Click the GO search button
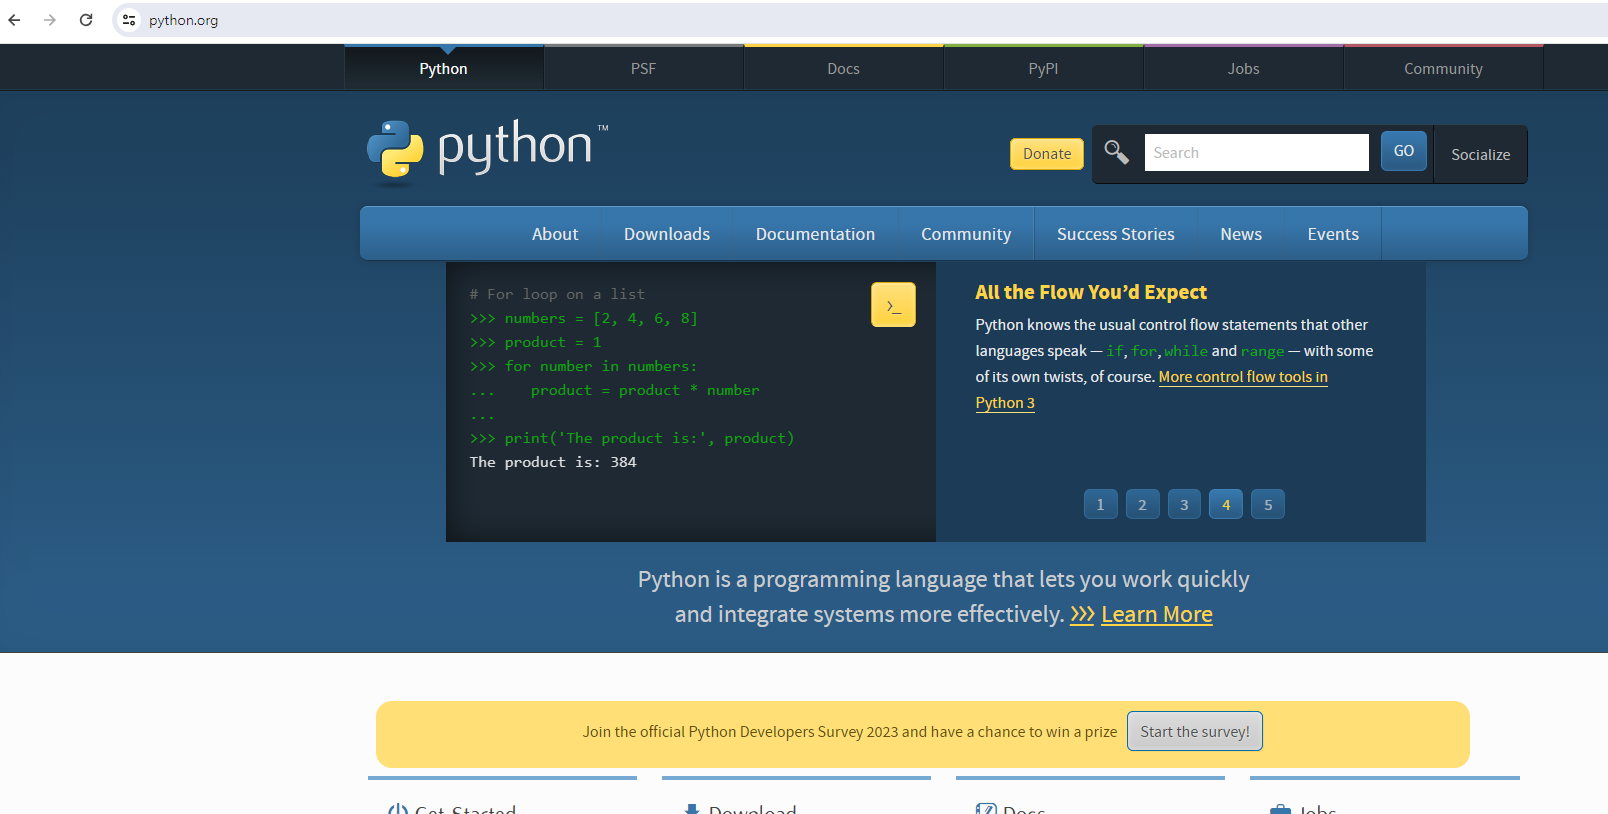 1404,151
